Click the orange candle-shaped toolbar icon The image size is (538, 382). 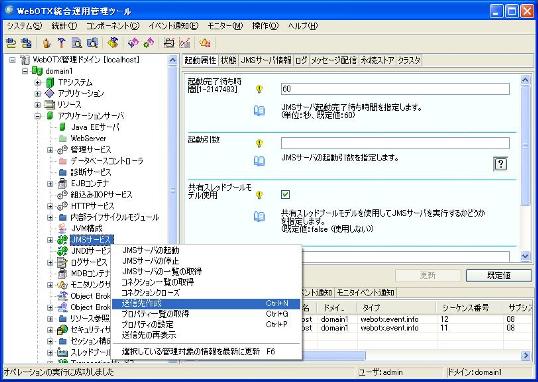point(47,43)
